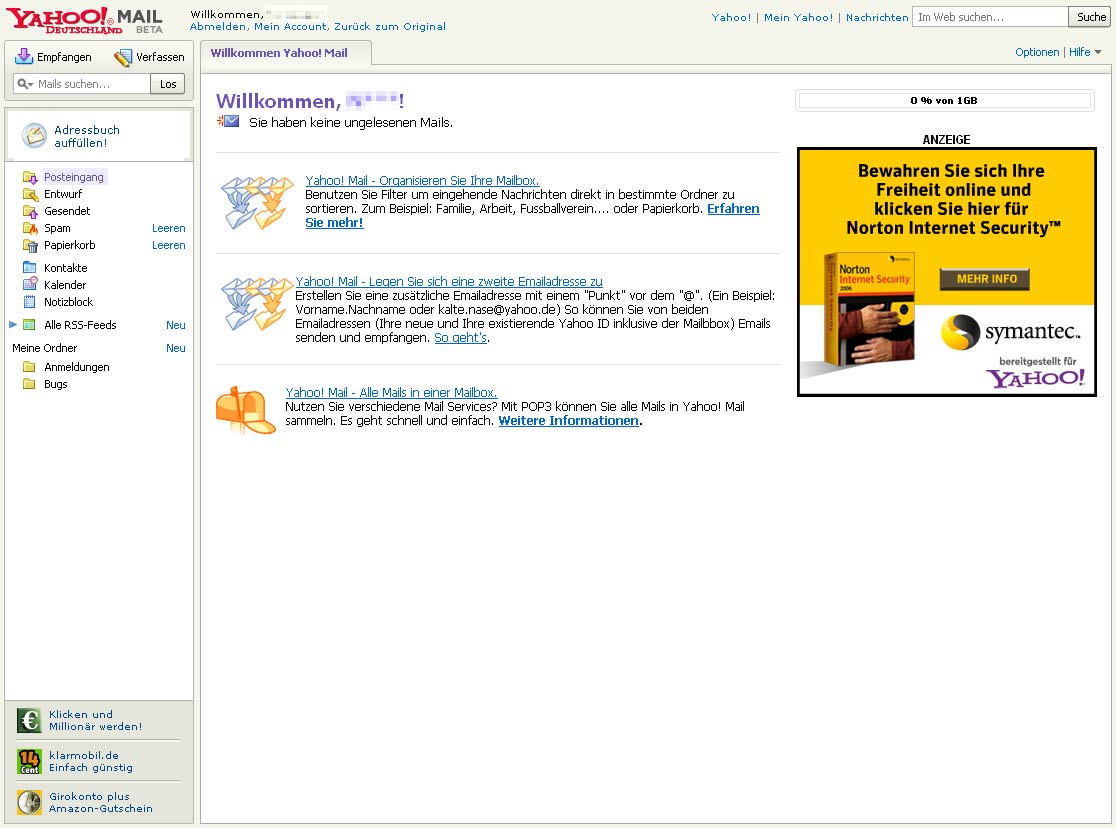Click the Adressbuch auffüllen envelope icon
Viewport: 1116px width, 828px height.
tap(34, 135)
